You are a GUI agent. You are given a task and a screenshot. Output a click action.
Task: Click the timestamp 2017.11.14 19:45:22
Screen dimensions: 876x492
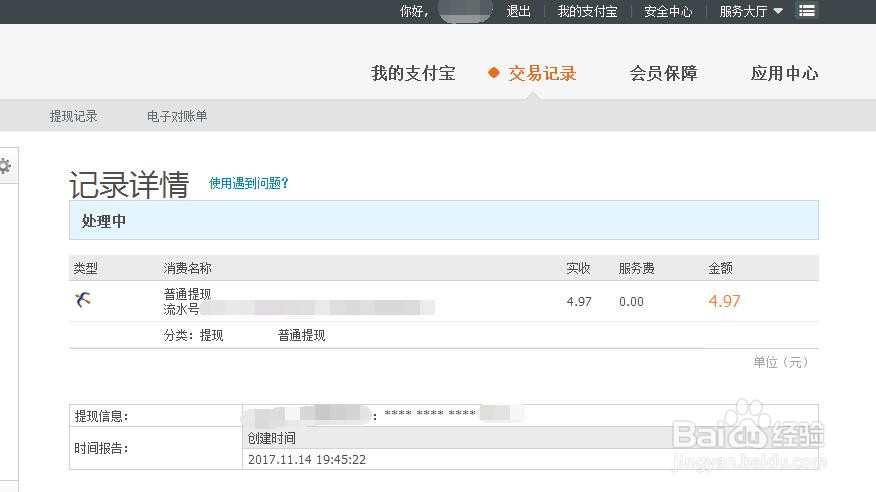307,460
